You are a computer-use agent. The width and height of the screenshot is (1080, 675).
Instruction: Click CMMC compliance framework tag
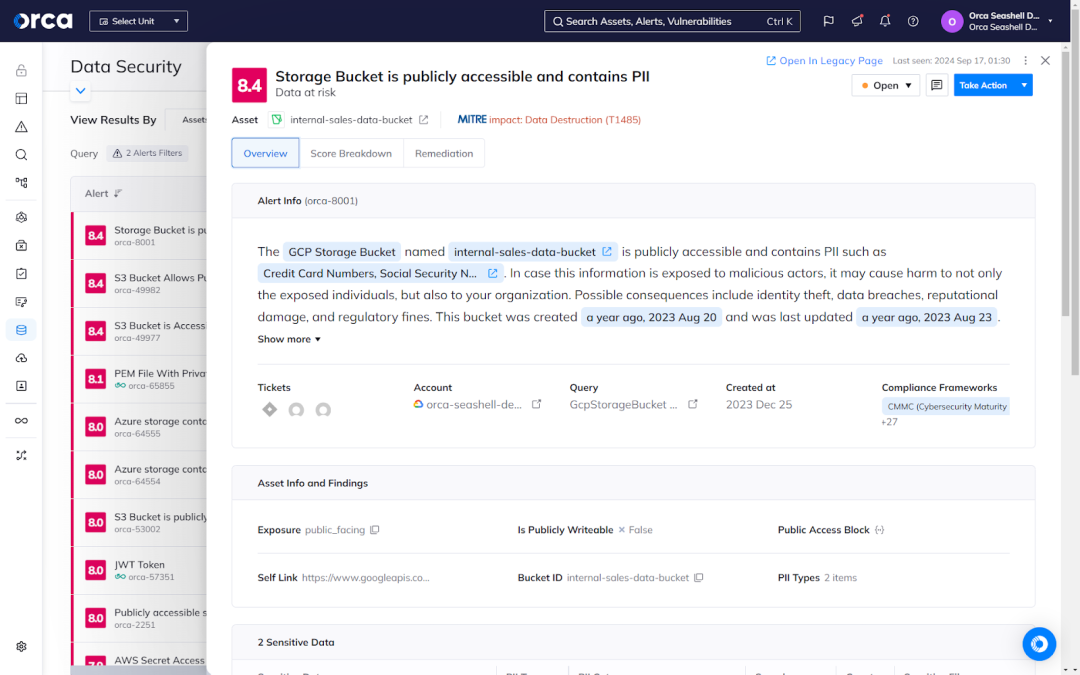click(946, 406)
